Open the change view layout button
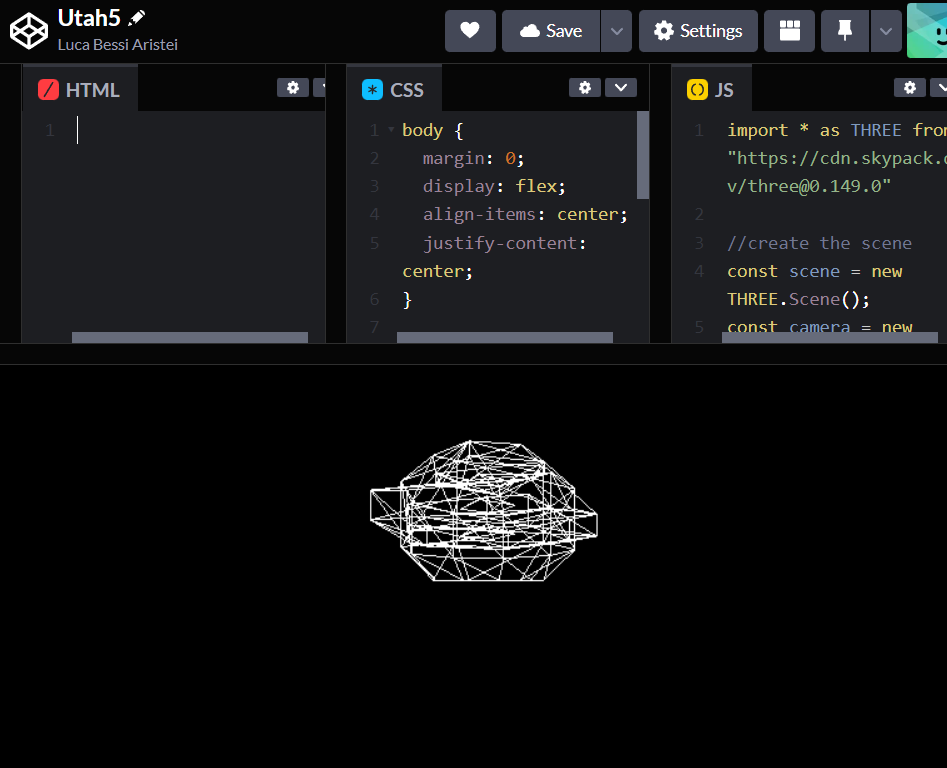947x768 pixels. pos(789,31)
